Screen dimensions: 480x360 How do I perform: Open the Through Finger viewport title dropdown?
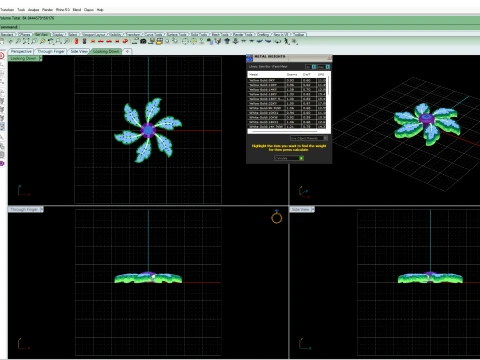[42, 209]
